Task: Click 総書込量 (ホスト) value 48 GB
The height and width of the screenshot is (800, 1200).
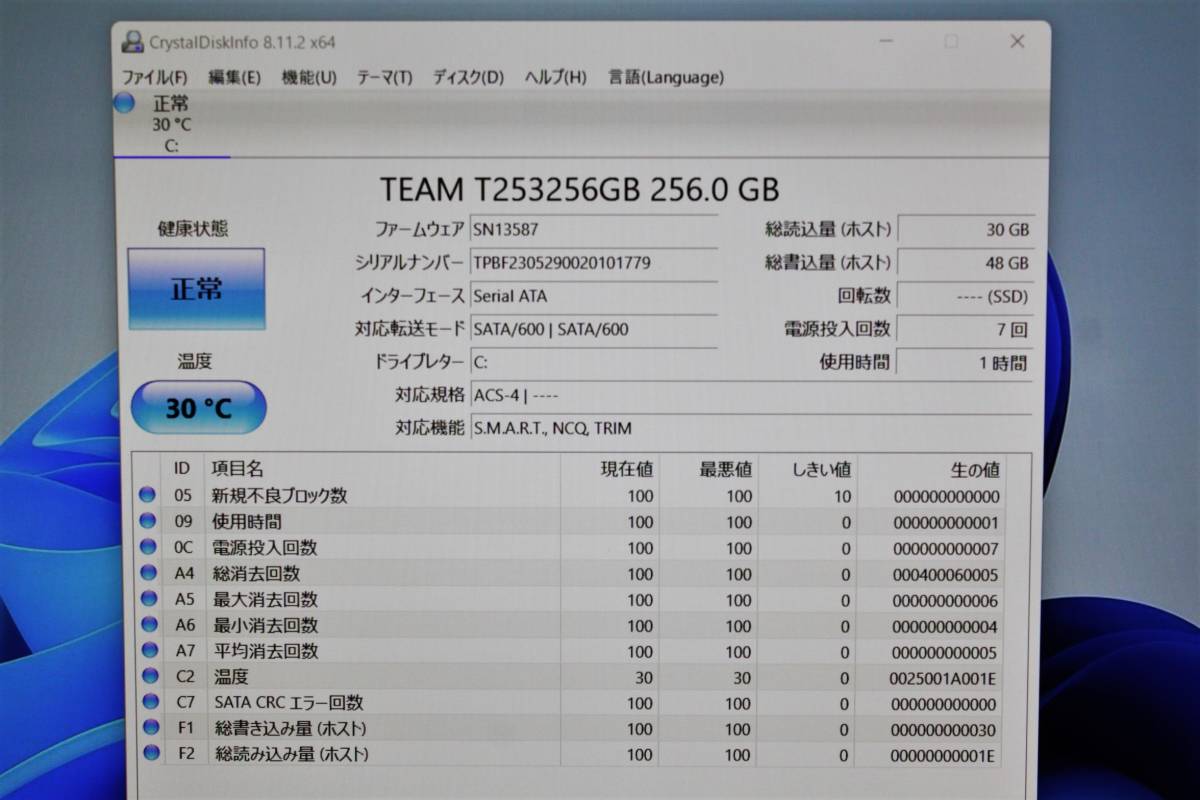Action: pos(965,263)
